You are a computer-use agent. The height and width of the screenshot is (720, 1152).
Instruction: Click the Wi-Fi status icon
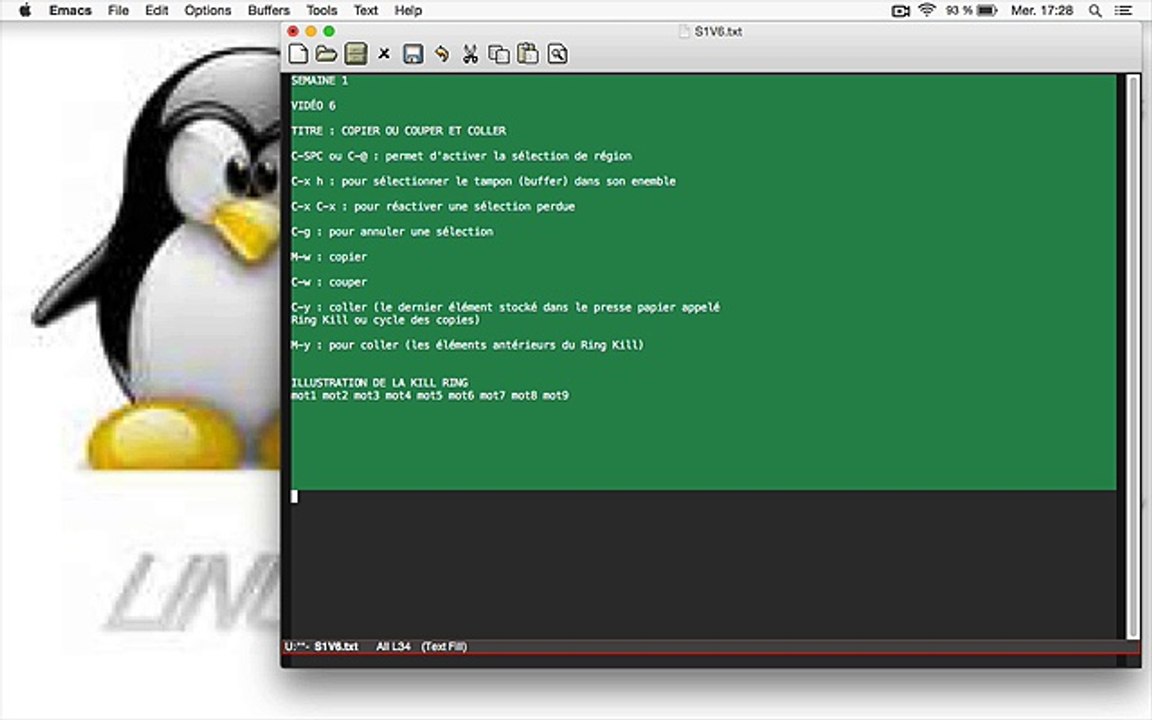point(927,10)
